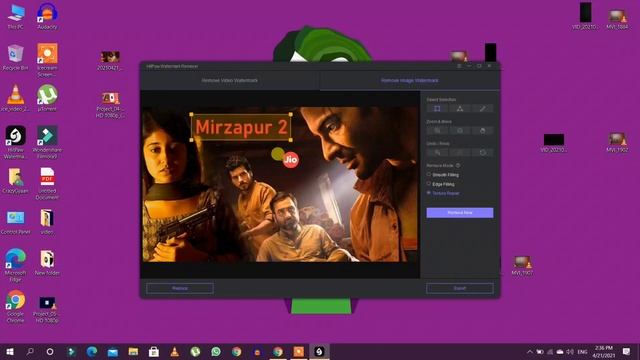
Task: Open WhatsApp from taskbar
Action: [216, 352]
